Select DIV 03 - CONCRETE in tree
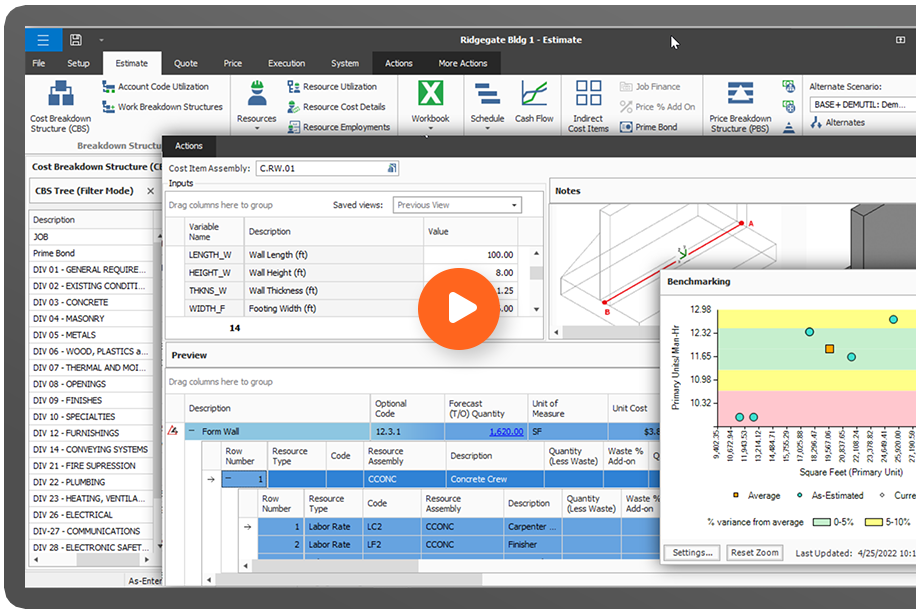This screenshot has width=916, height=615. point(70,302)
